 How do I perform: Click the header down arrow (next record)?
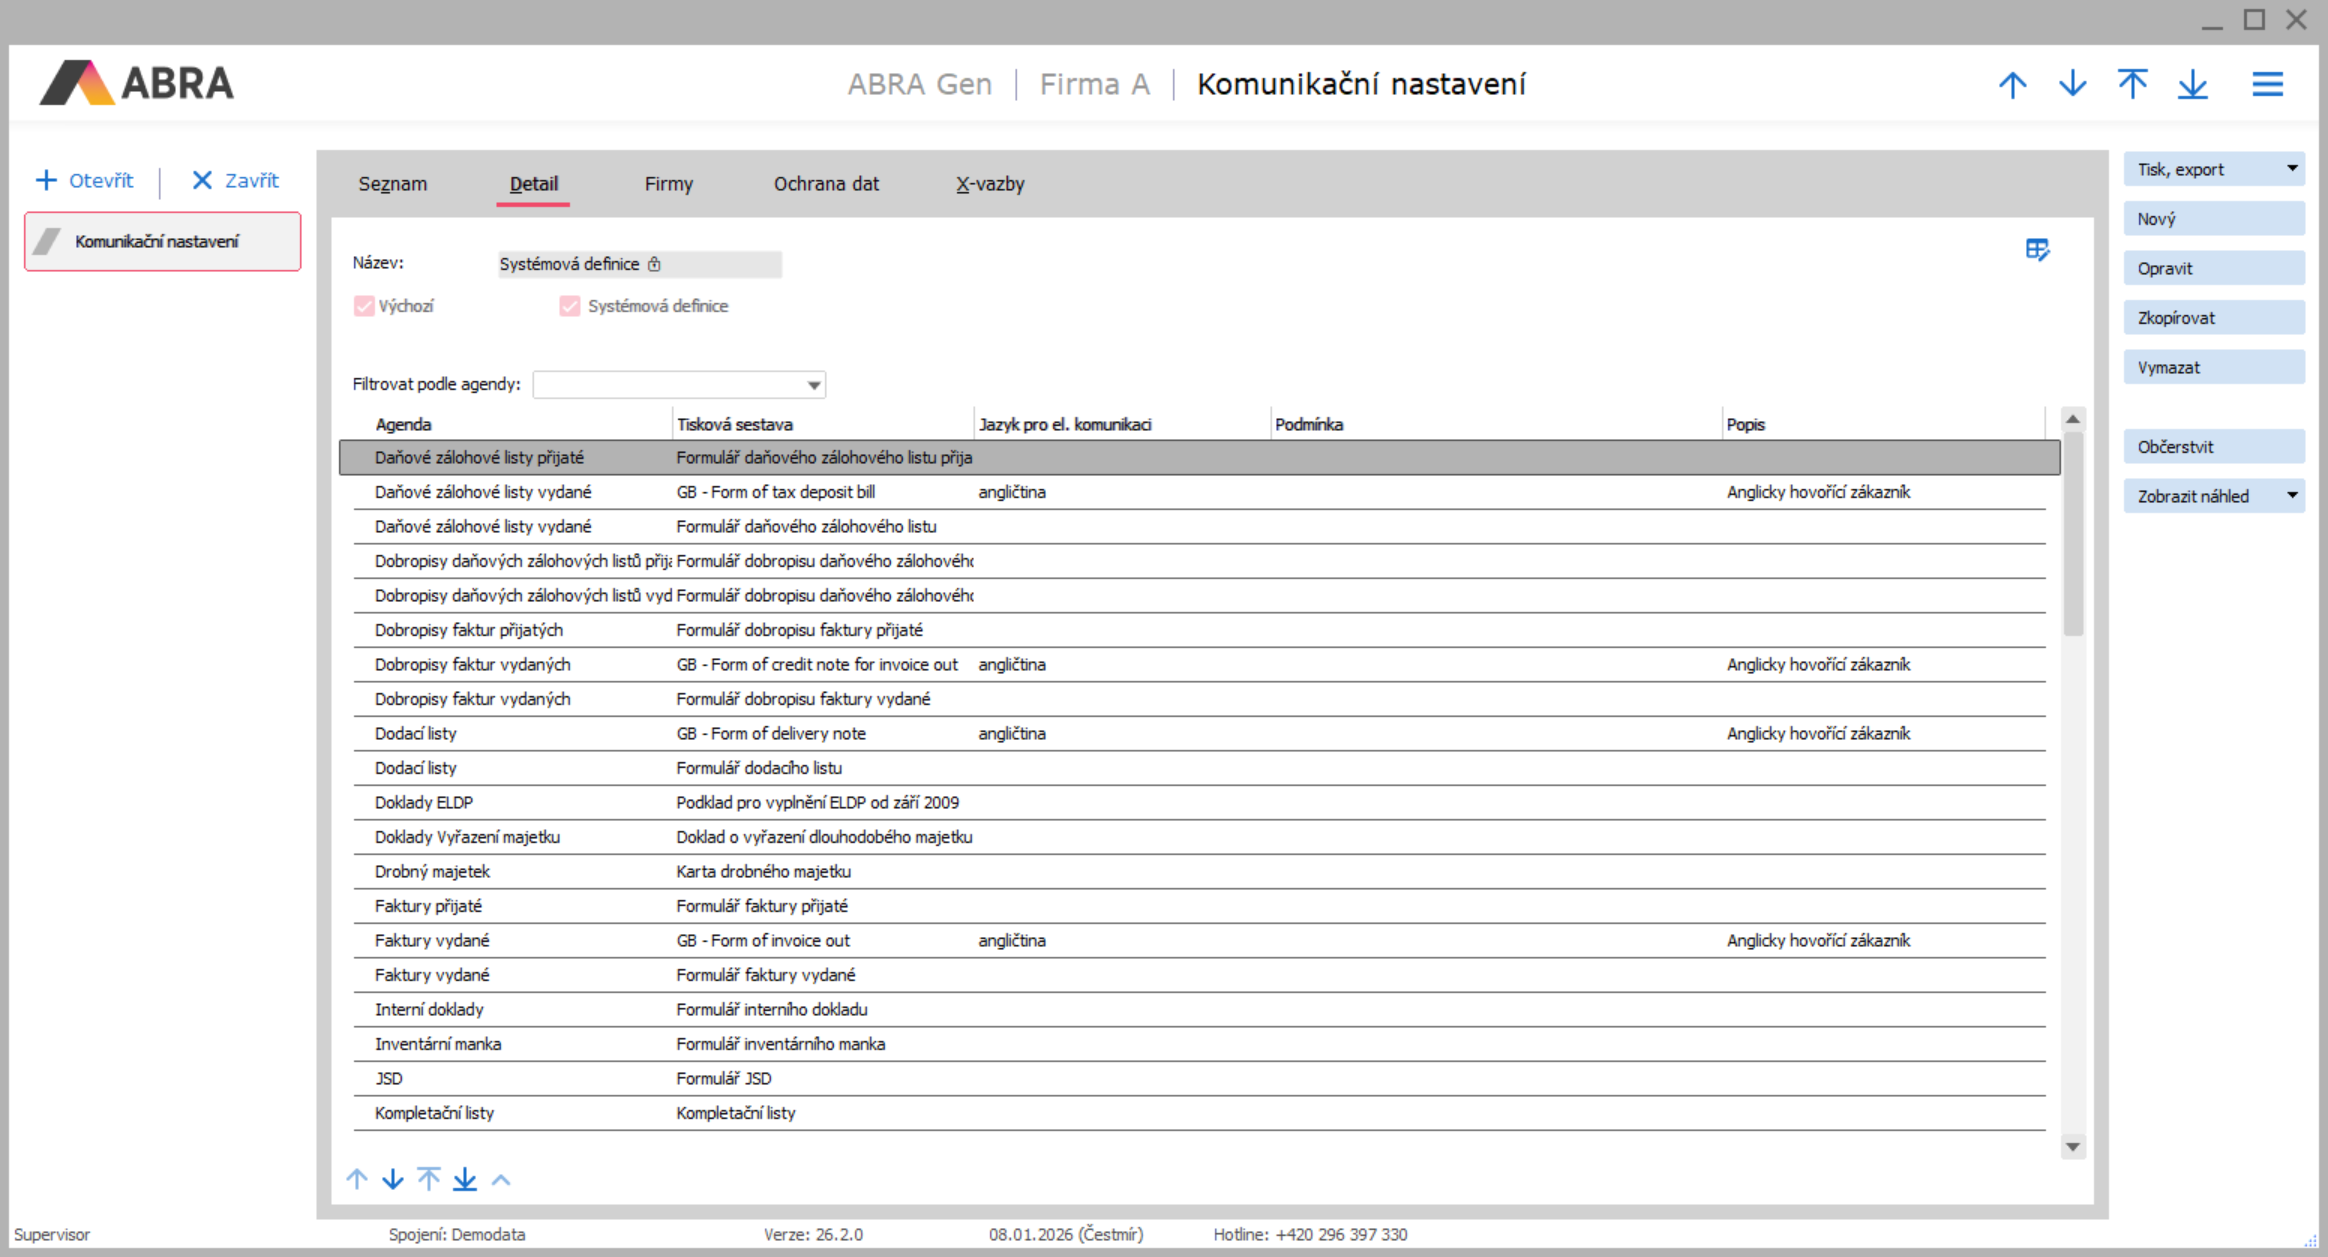click(2072, 84)
